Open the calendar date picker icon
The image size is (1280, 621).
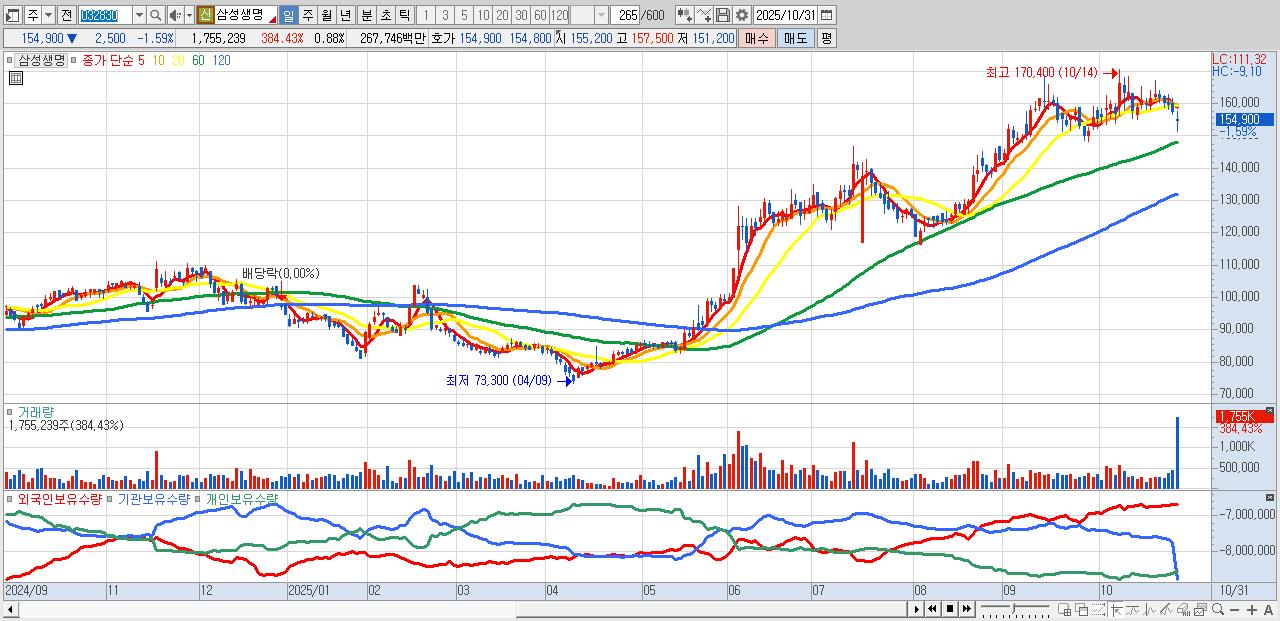click(x=827, y=15)
